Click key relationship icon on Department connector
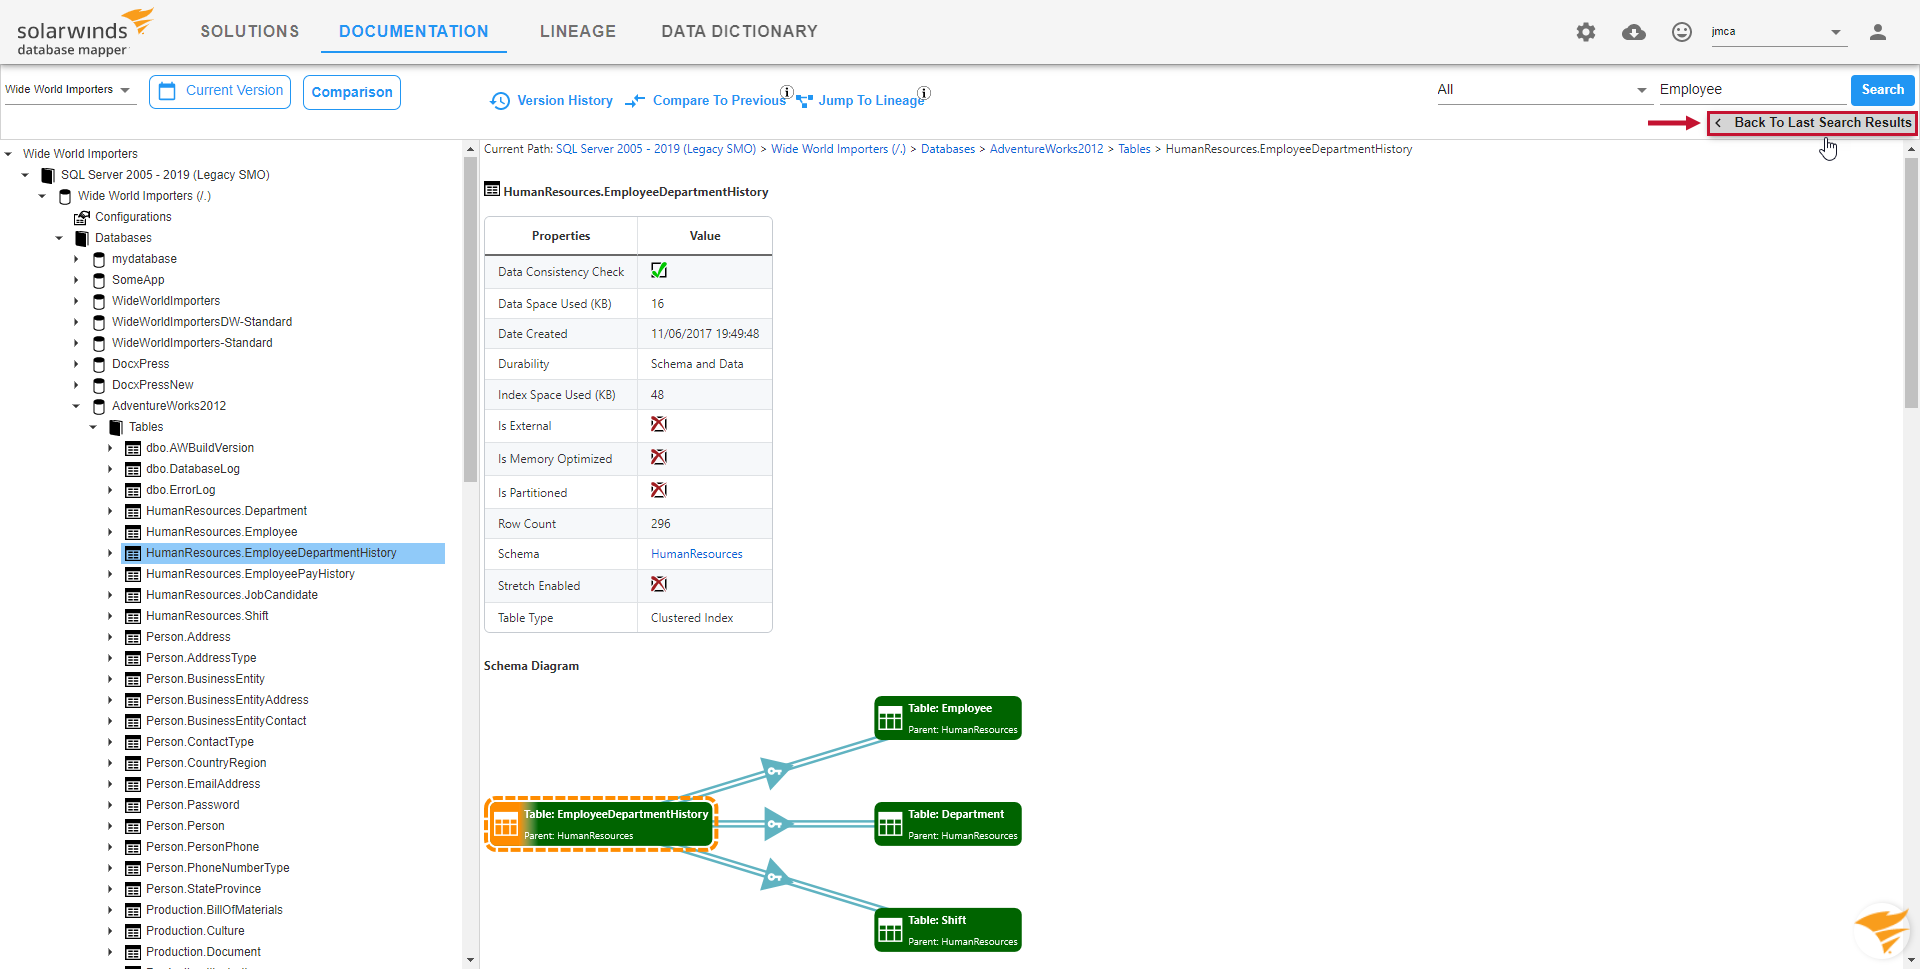 [775, 824]
